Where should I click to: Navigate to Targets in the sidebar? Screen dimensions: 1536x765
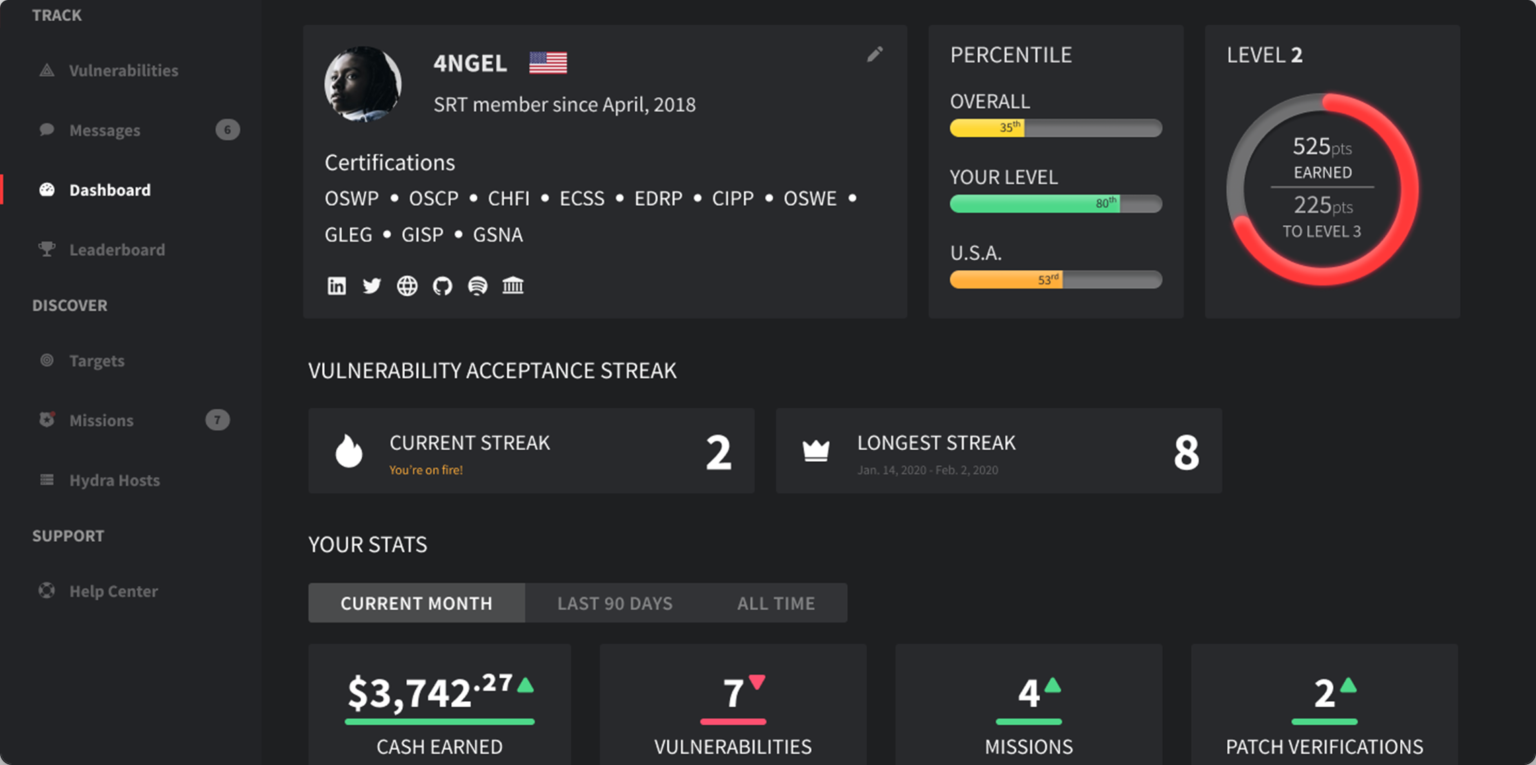click(x=96, y=361)
